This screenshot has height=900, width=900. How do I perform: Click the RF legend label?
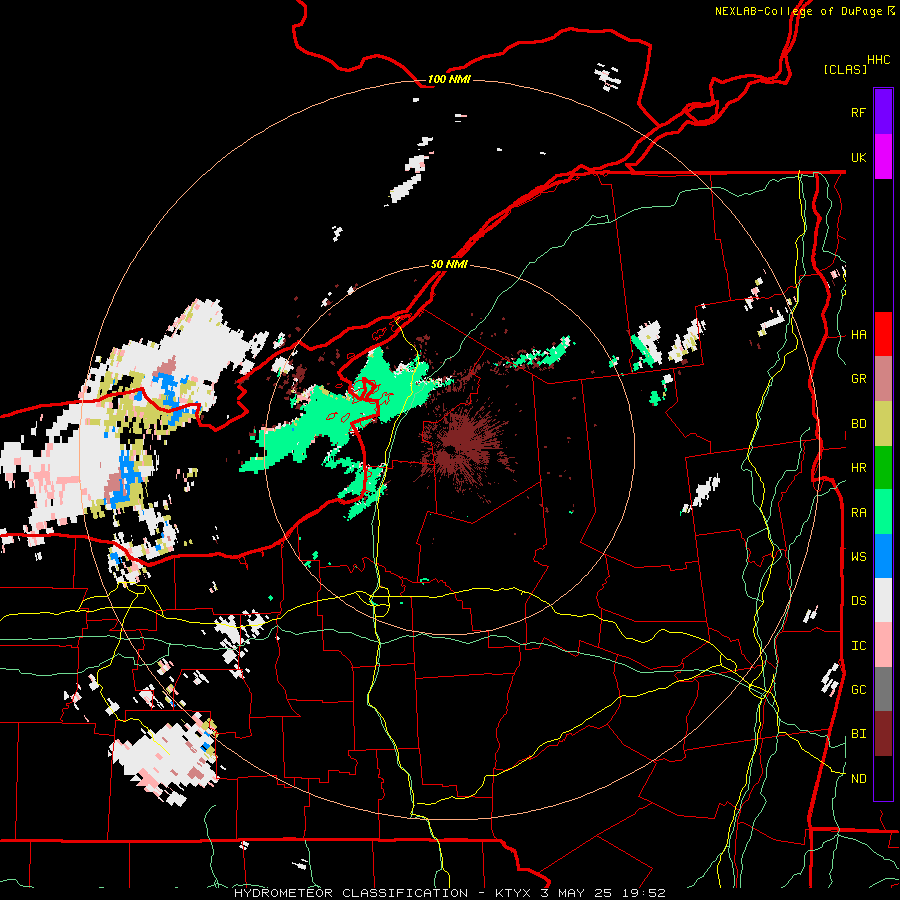858,112
